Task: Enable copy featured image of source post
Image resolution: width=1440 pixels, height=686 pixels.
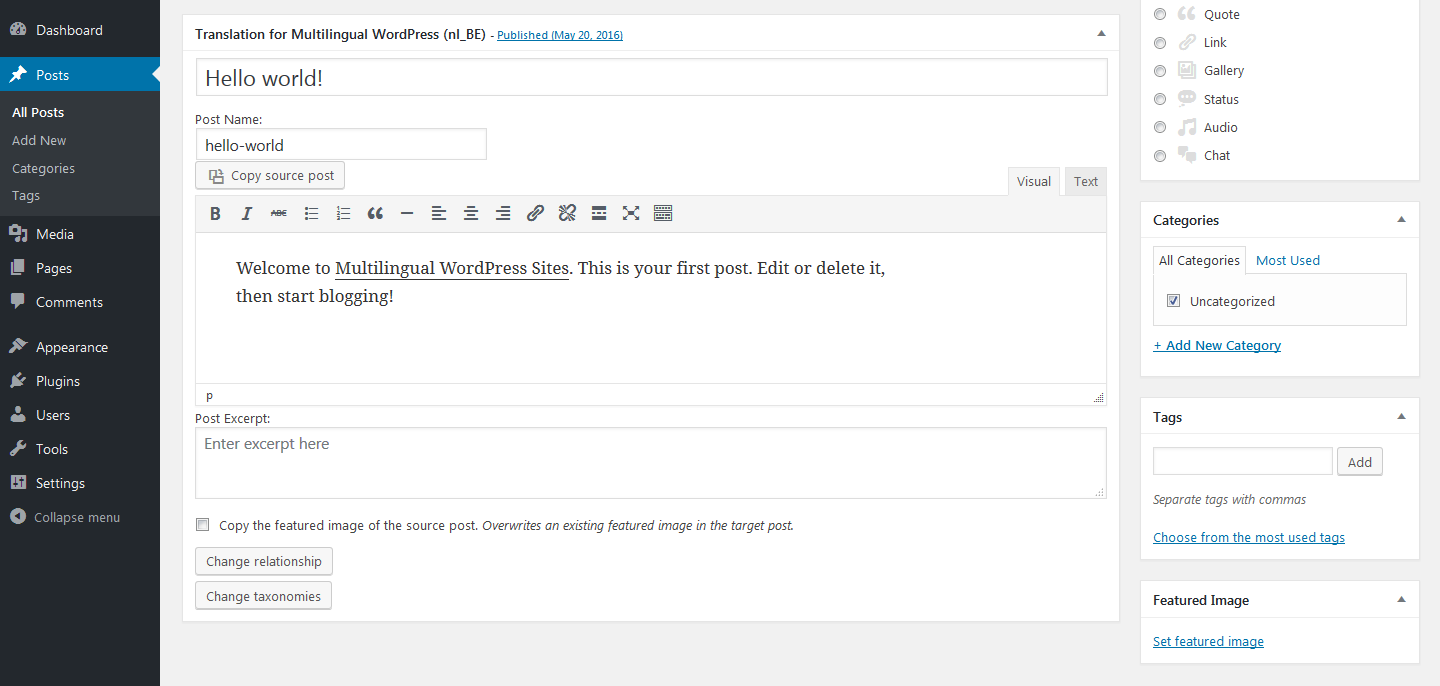Action: (203, 525)
